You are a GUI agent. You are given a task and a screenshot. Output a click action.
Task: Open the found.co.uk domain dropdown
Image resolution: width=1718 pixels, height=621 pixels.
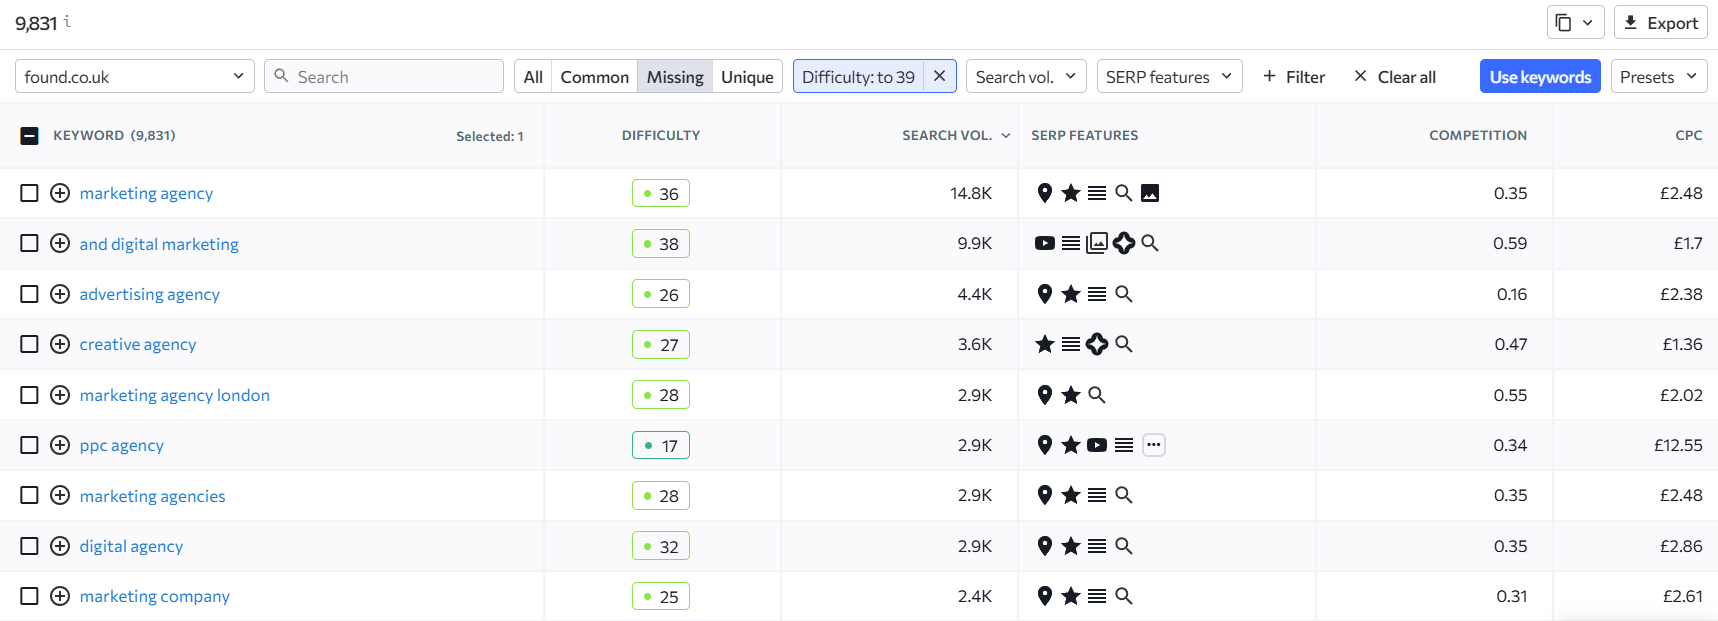tap(134, 77)
